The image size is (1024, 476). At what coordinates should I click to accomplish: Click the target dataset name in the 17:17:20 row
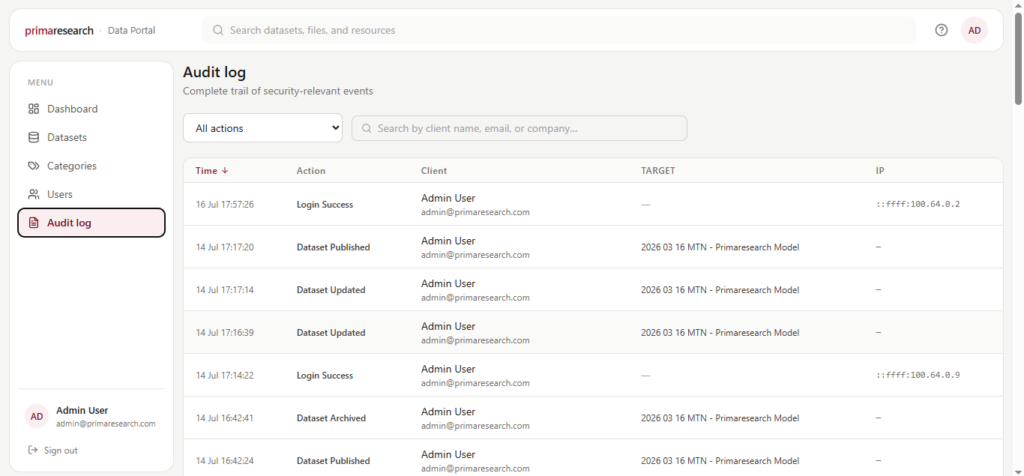coord(720,247)
